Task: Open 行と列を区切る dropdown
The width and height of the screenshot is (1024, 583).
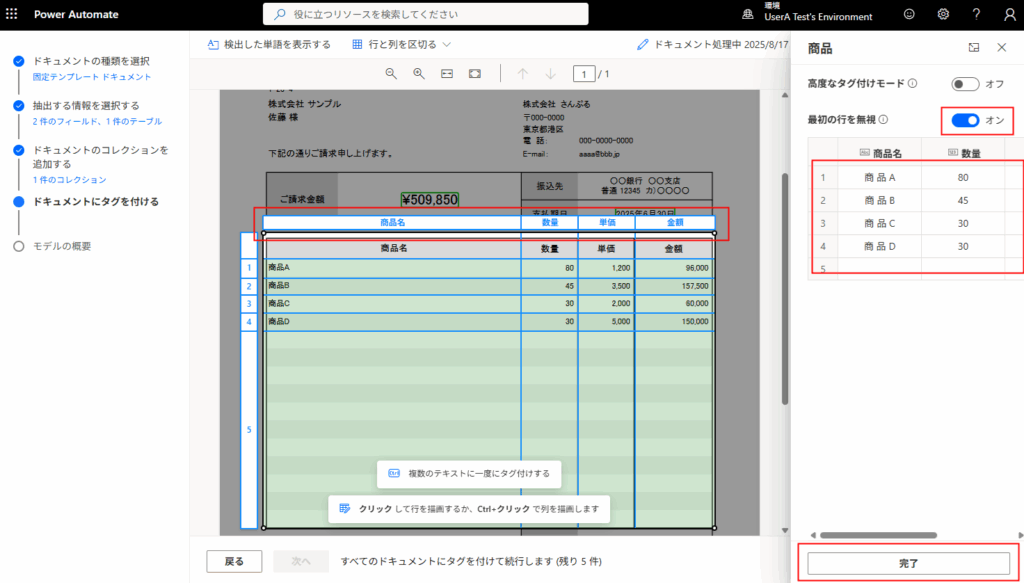Action: pyautogui.click(x=402, y=44)
